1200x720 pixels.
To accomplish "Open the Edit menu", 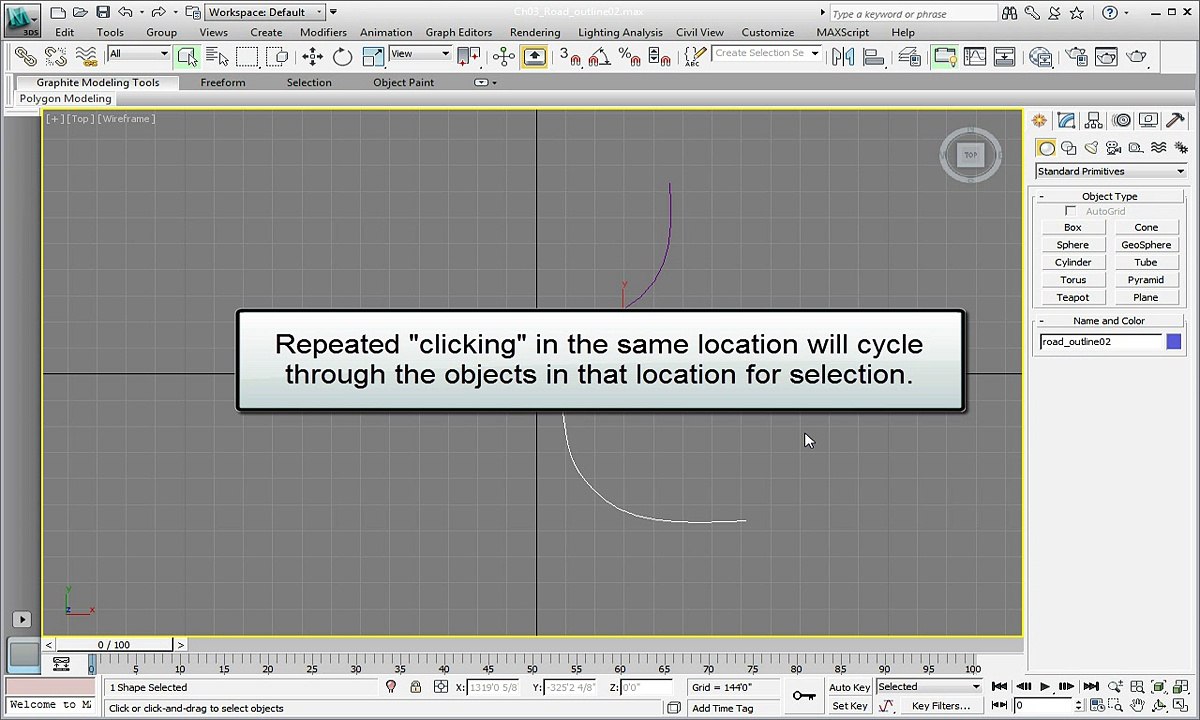I will [65, 32].
